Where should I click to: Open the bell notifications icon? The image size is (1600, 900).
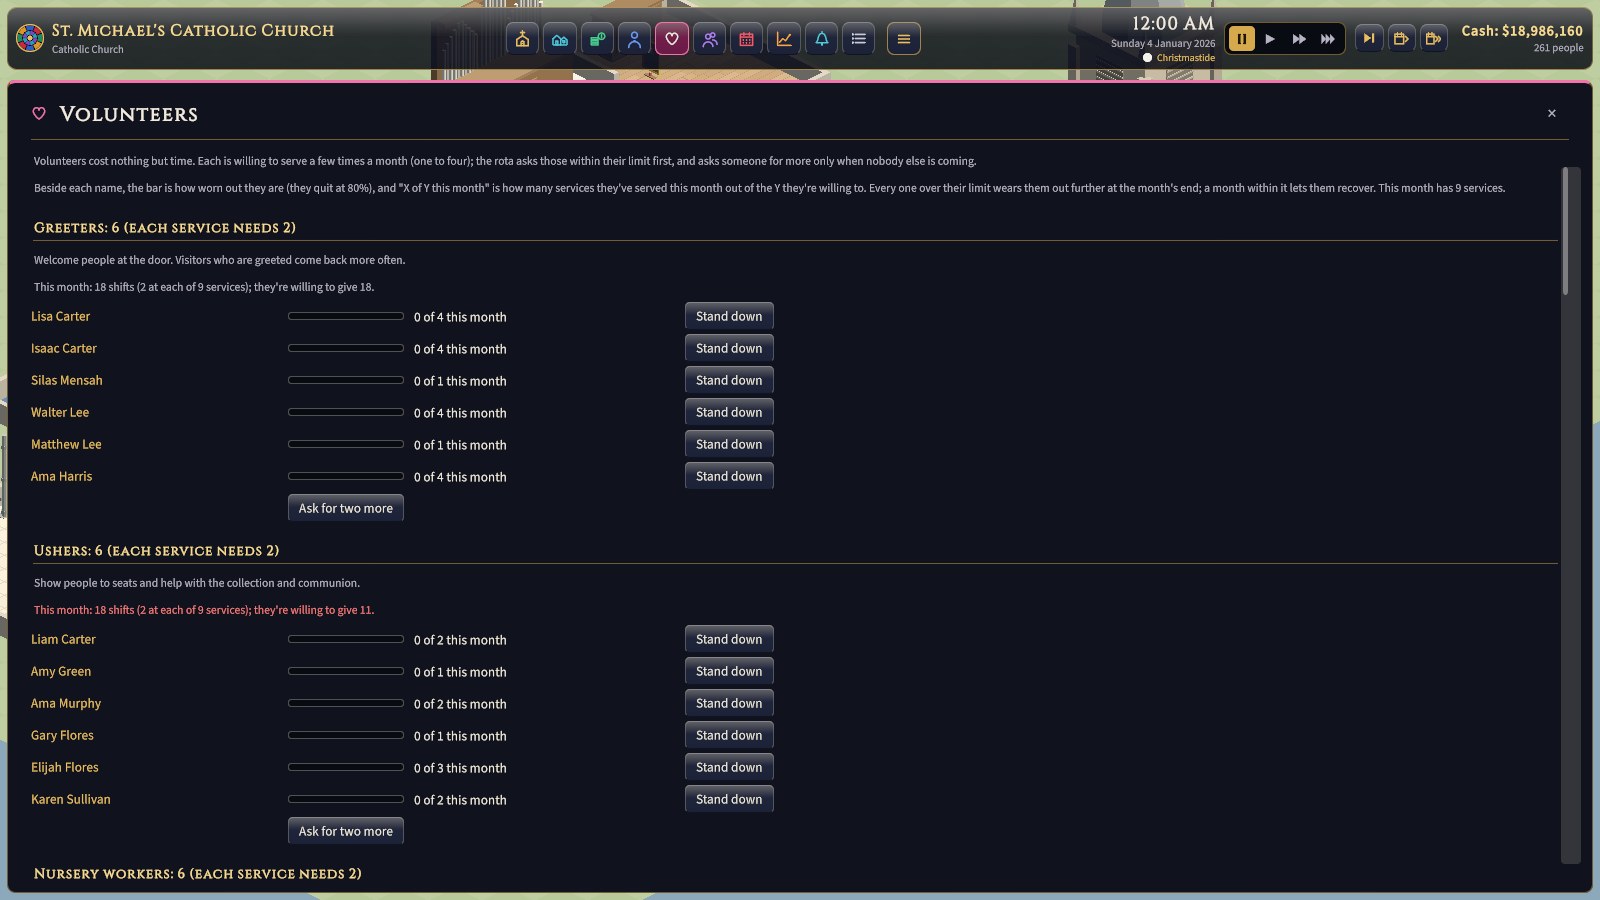tap(821, 39)
